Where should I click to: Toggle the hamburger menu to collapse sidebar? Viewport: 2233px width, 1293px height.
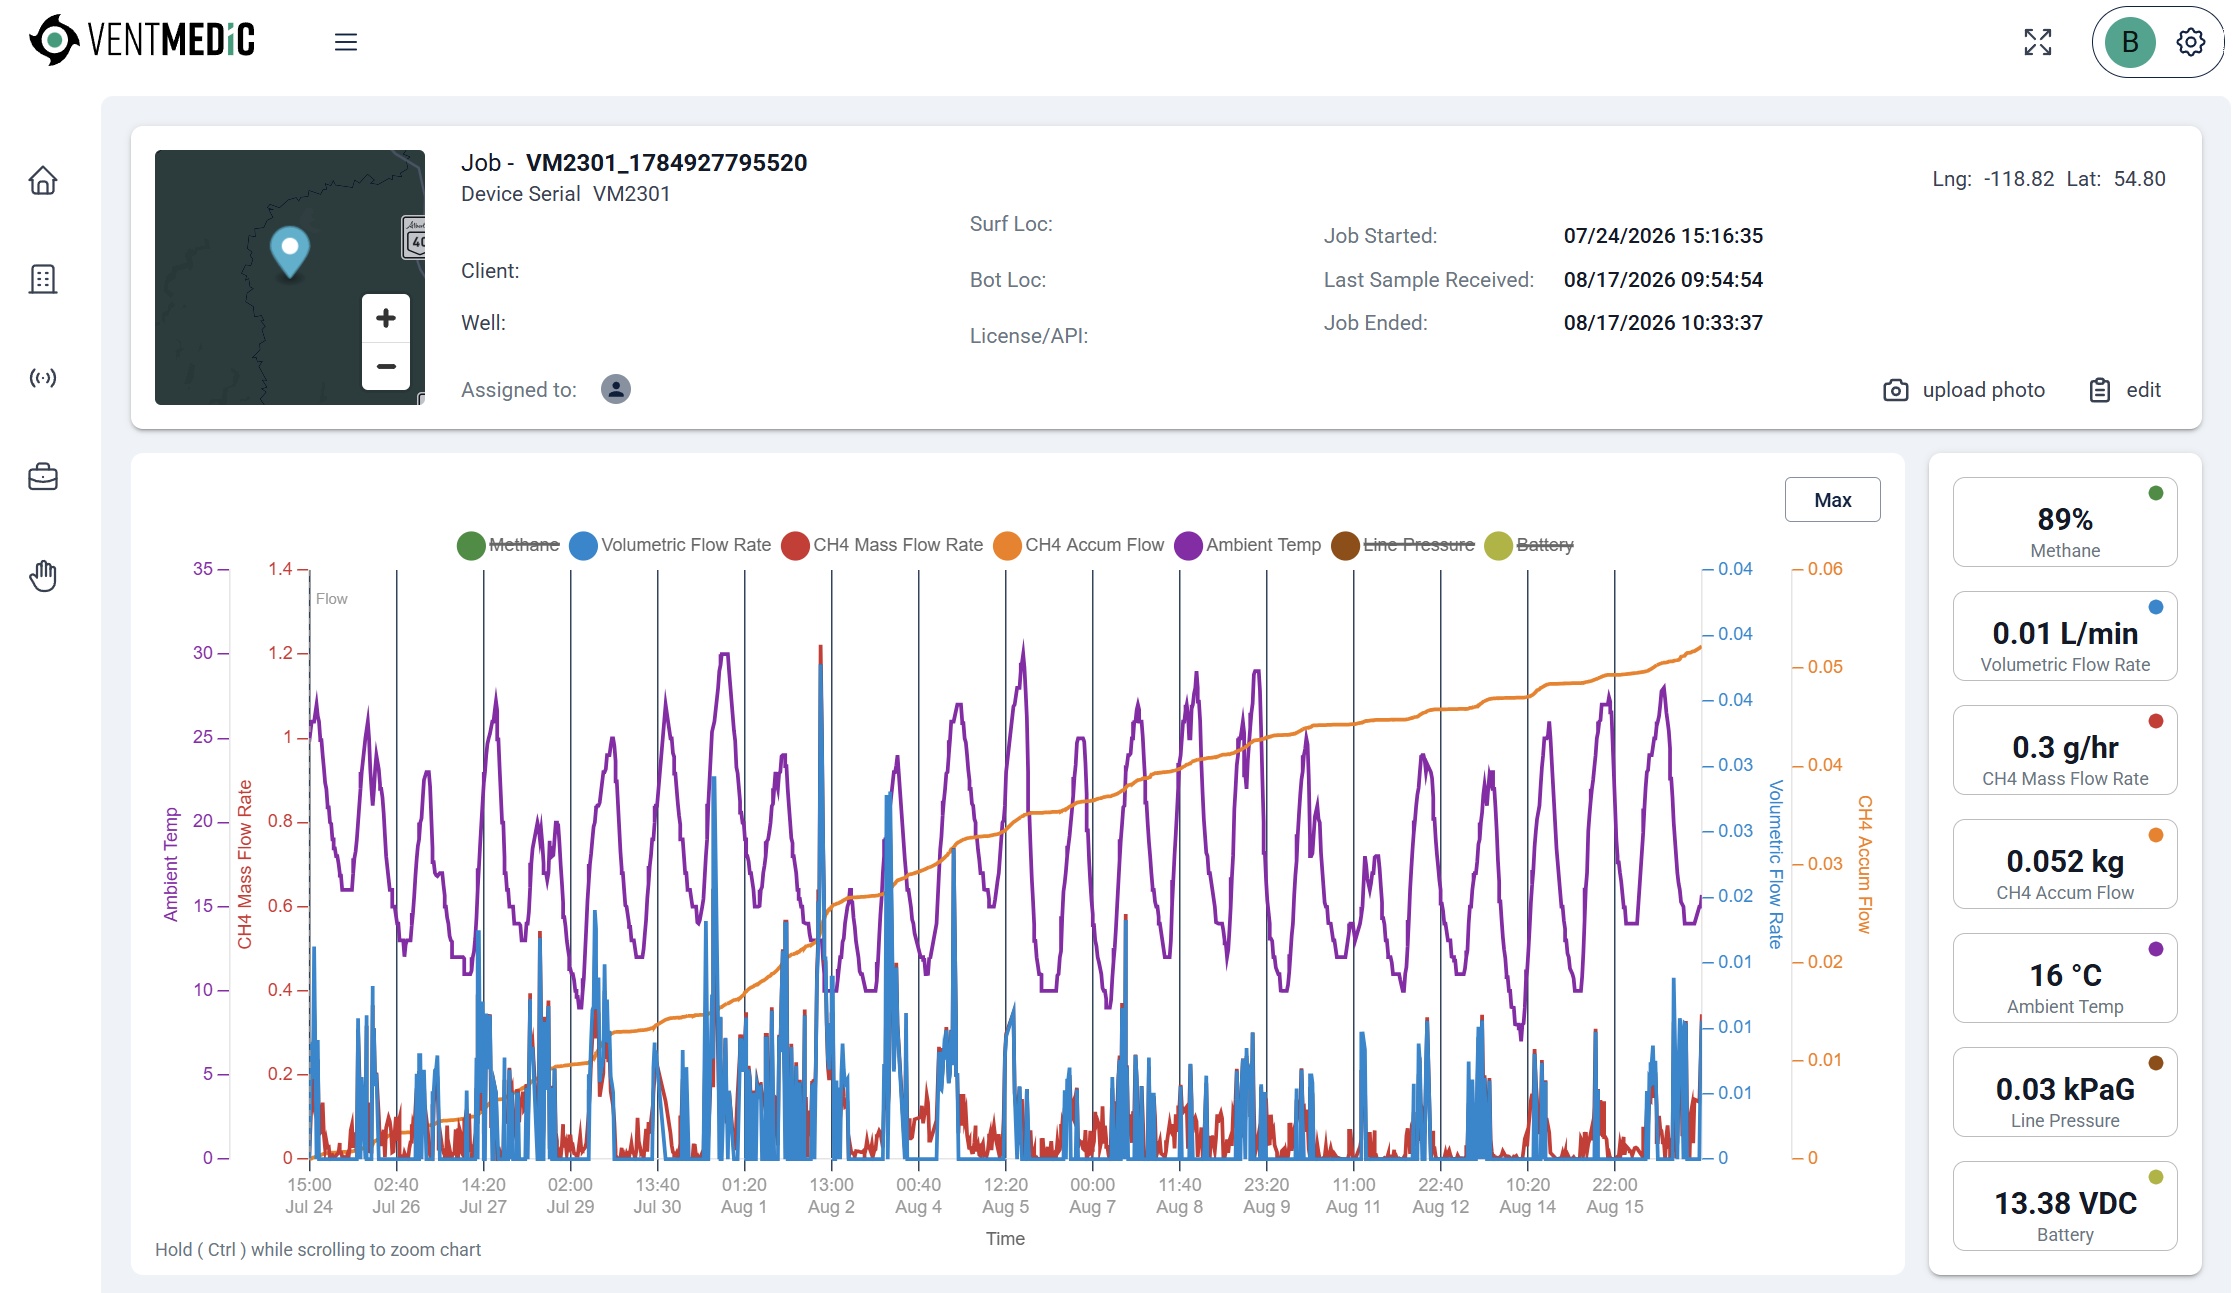coord(346,42)
